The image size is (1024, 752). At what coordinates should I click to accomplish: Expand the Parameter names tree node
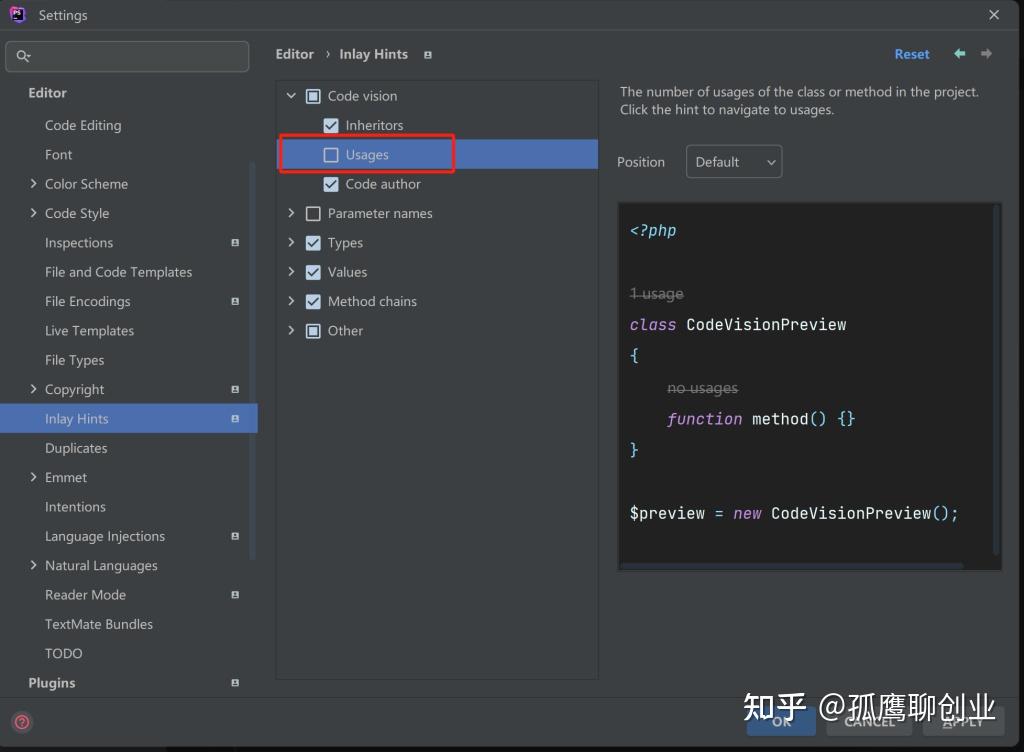tap(291, 213)
